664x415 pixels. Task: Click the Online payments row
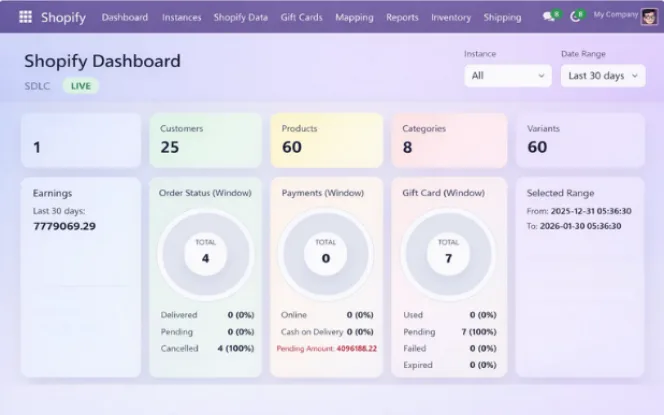point(327,315)
